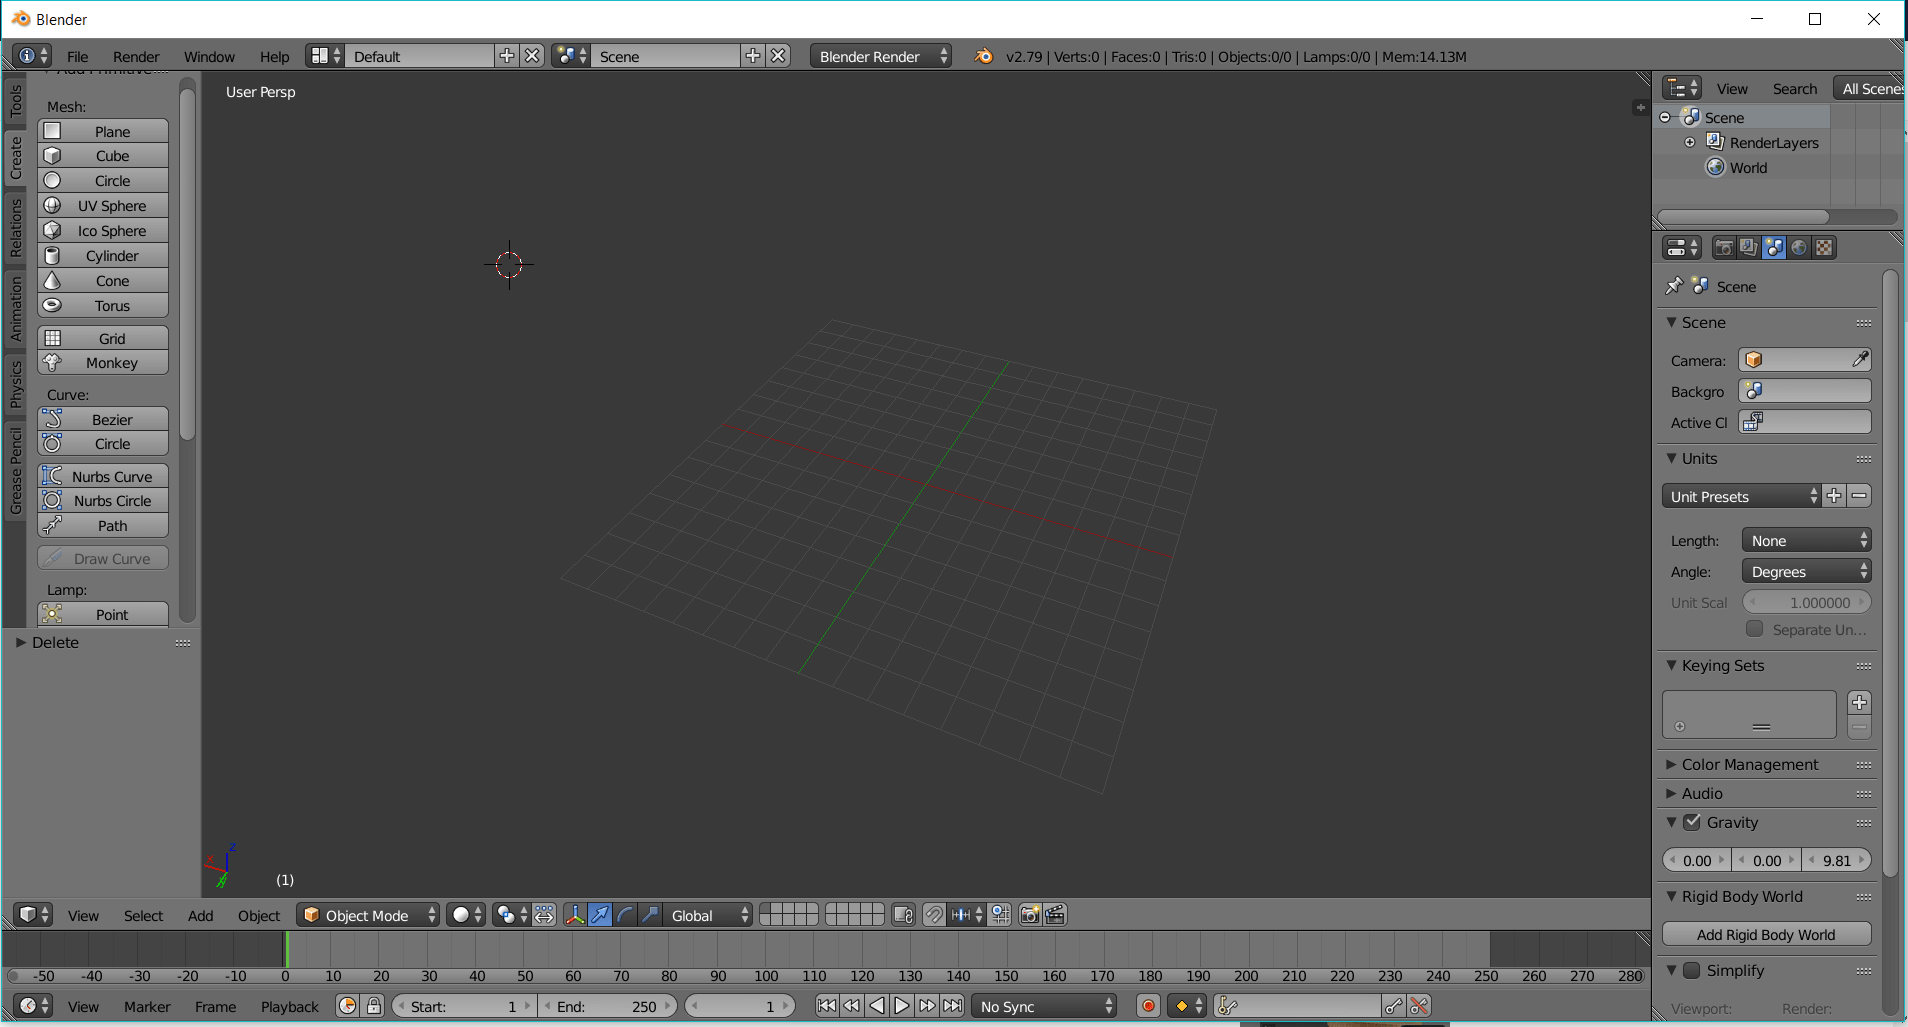Click Add Rigid Body World button
The height and width of the screenshot is (1027, 1908).
click(1766, 934)
